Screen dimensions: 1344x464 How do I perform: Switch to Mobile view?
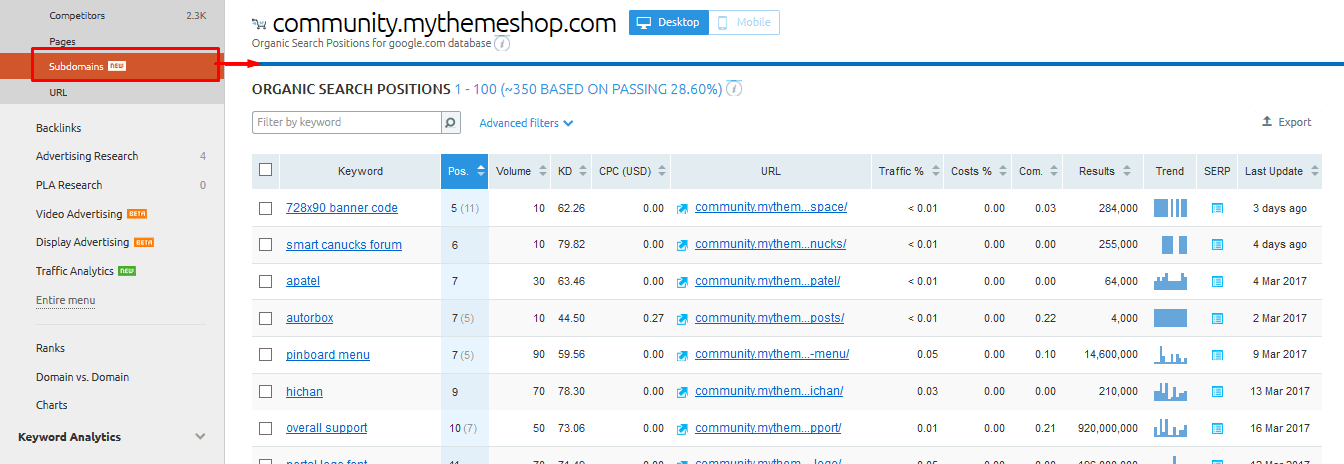pyautogui.click(x=744, y=23)
